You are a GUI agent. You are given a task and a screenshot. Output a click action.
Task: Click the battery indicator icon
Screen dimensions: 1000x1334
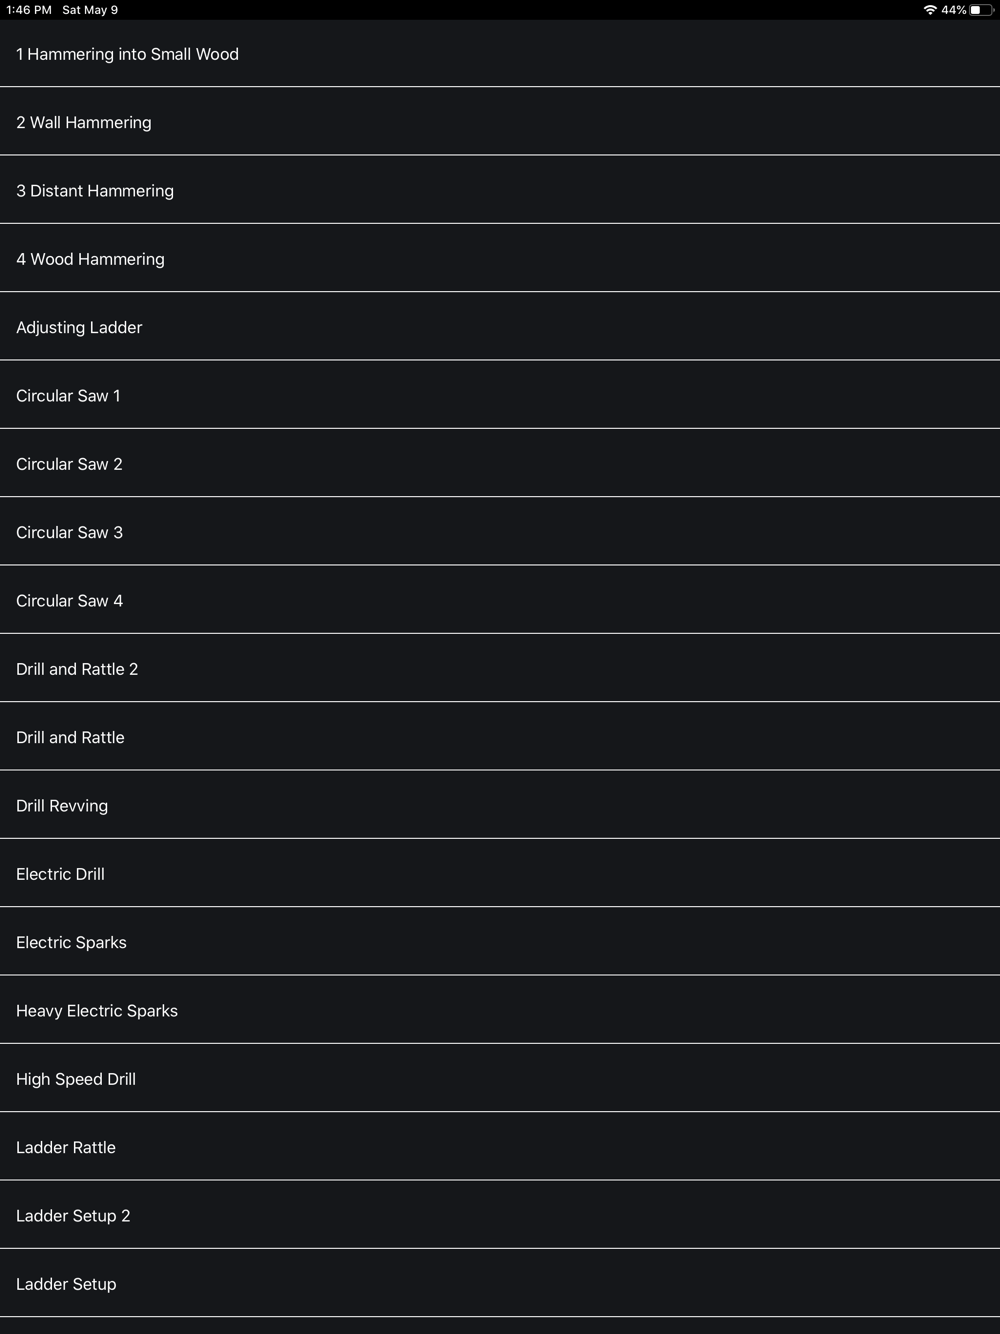pos(981,10)
